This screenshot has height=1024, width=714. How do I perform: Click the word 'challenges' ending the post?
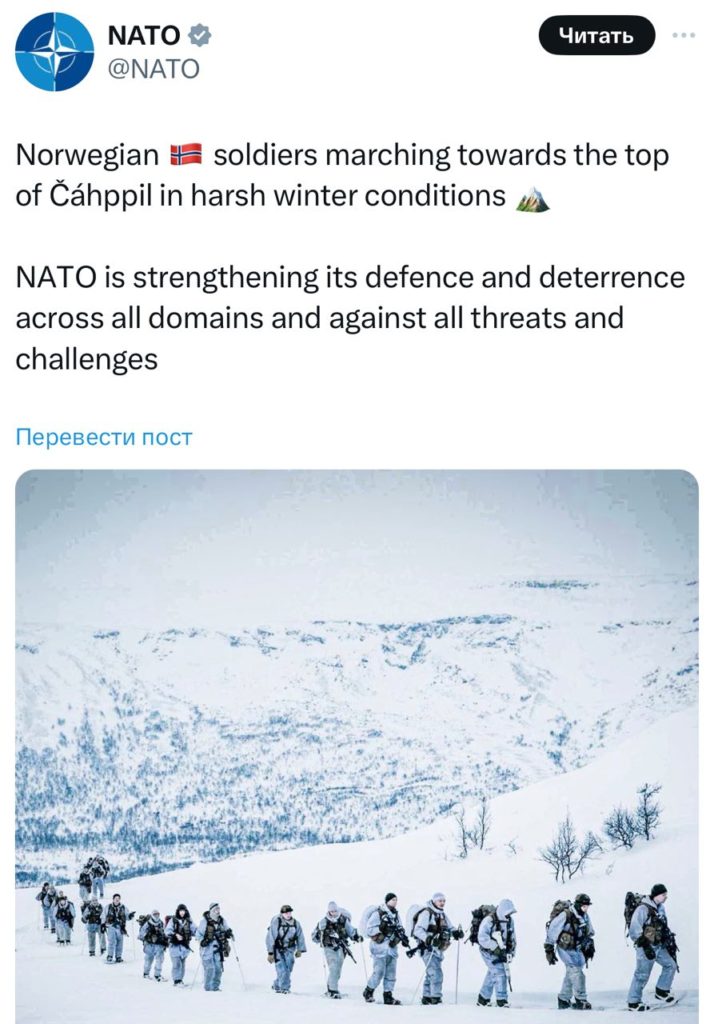click(87, 360)
